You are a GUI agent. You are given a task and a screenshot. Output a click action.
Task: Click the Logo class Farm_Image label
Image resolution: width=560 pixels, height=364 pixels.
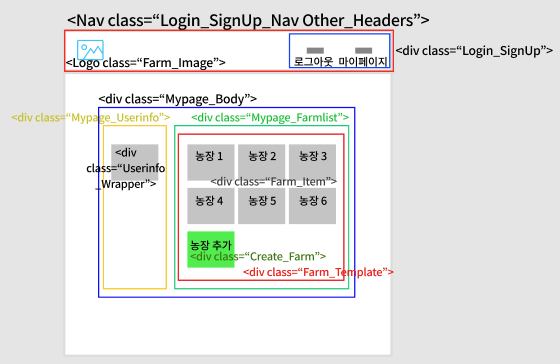(x=146, y=63)
